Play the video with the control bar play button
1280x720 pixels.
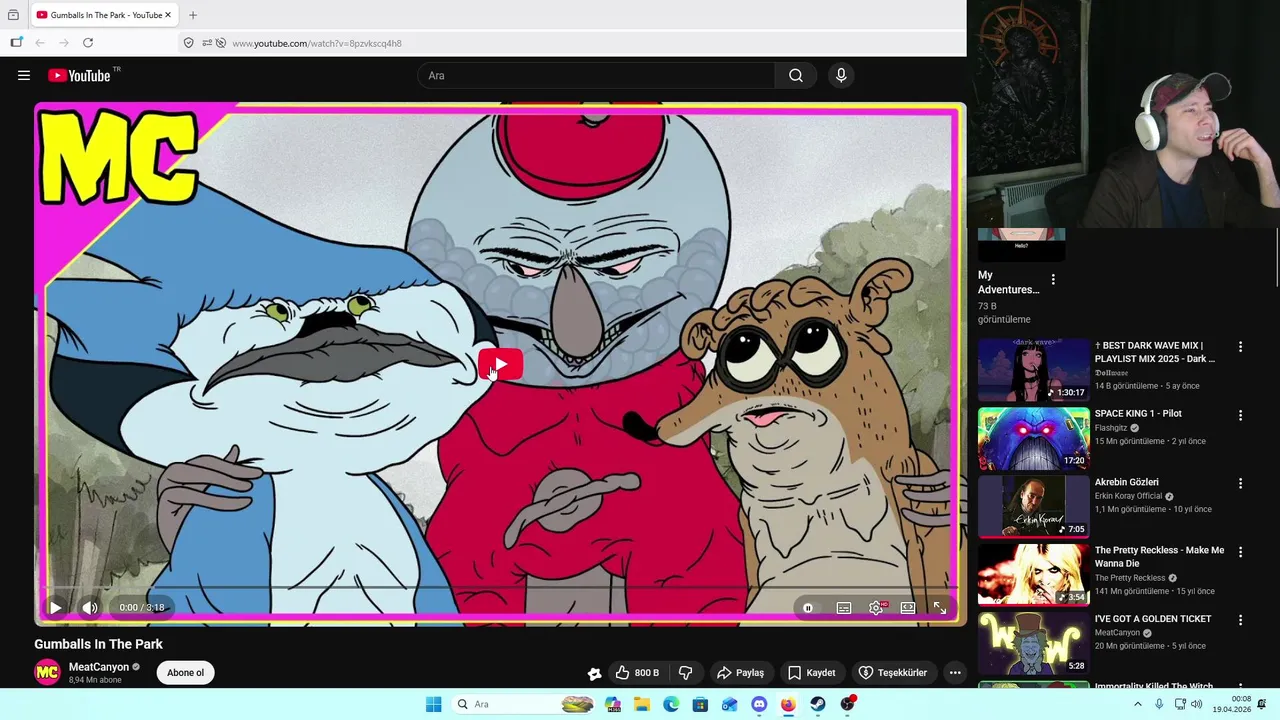point(56,607)
